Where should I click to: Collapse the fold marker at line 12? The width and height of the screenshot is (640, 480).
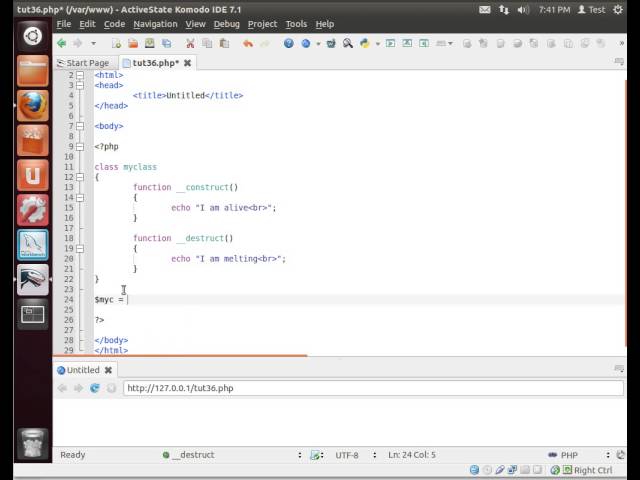coord(80,177)
